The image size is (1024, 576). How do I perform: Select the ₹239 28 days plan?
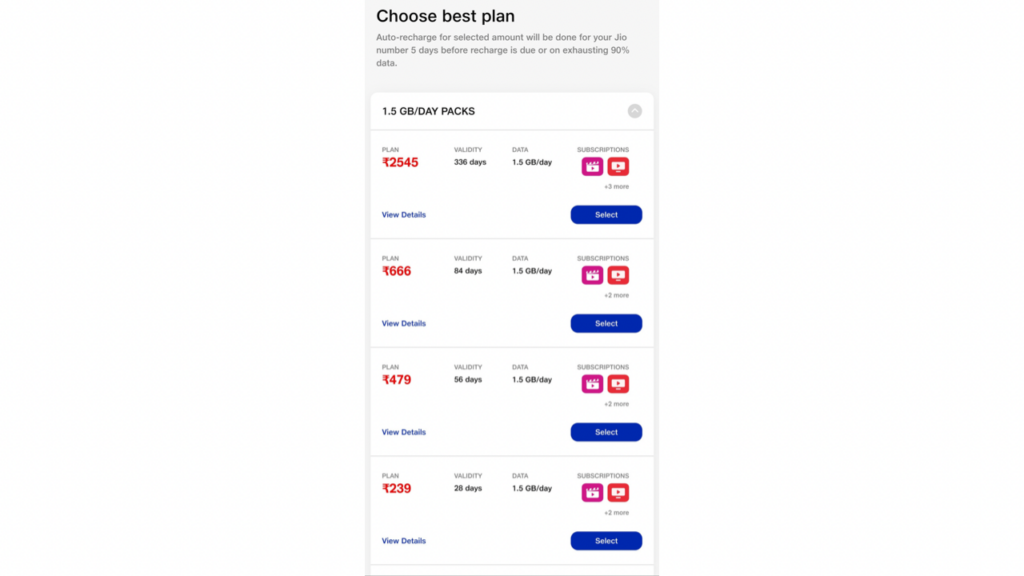pos(606,541)
